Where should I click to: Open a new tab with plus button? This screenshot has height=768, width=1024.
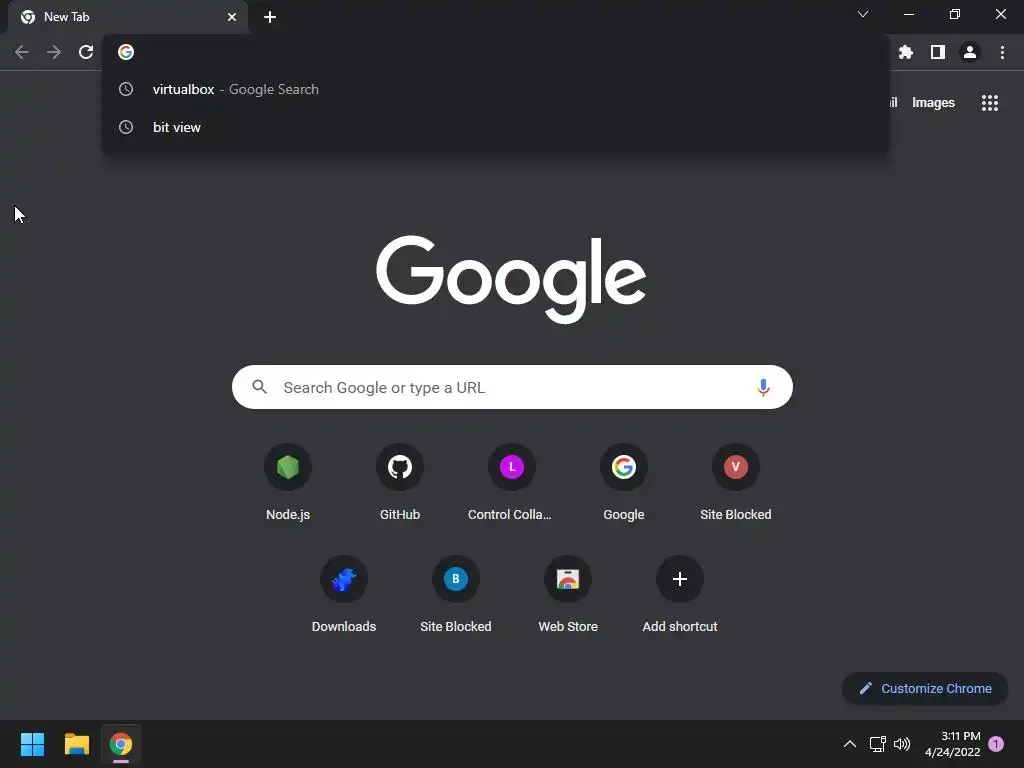pyautogui.click(x=270, y=17)
